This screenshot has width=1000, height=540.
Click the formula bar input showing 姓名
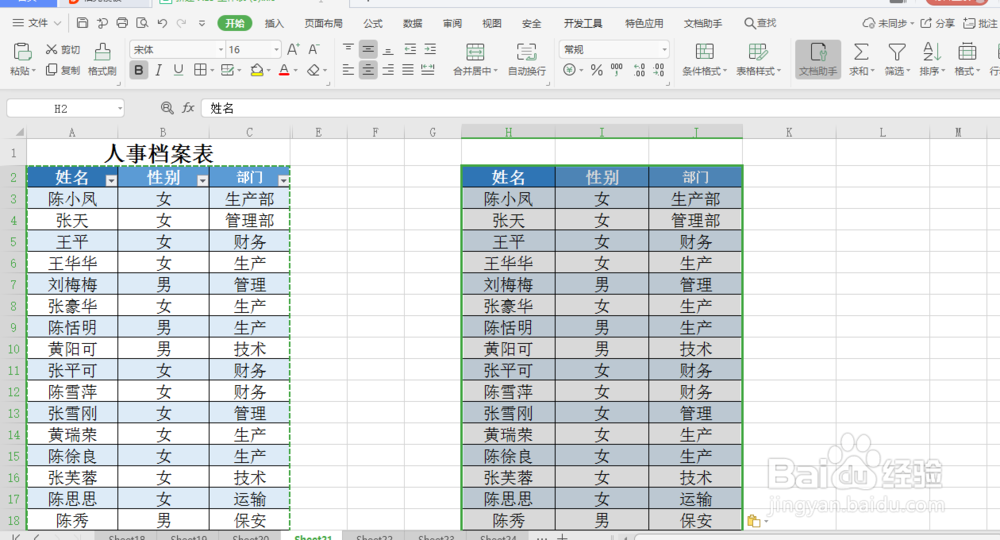pos(599,108)
